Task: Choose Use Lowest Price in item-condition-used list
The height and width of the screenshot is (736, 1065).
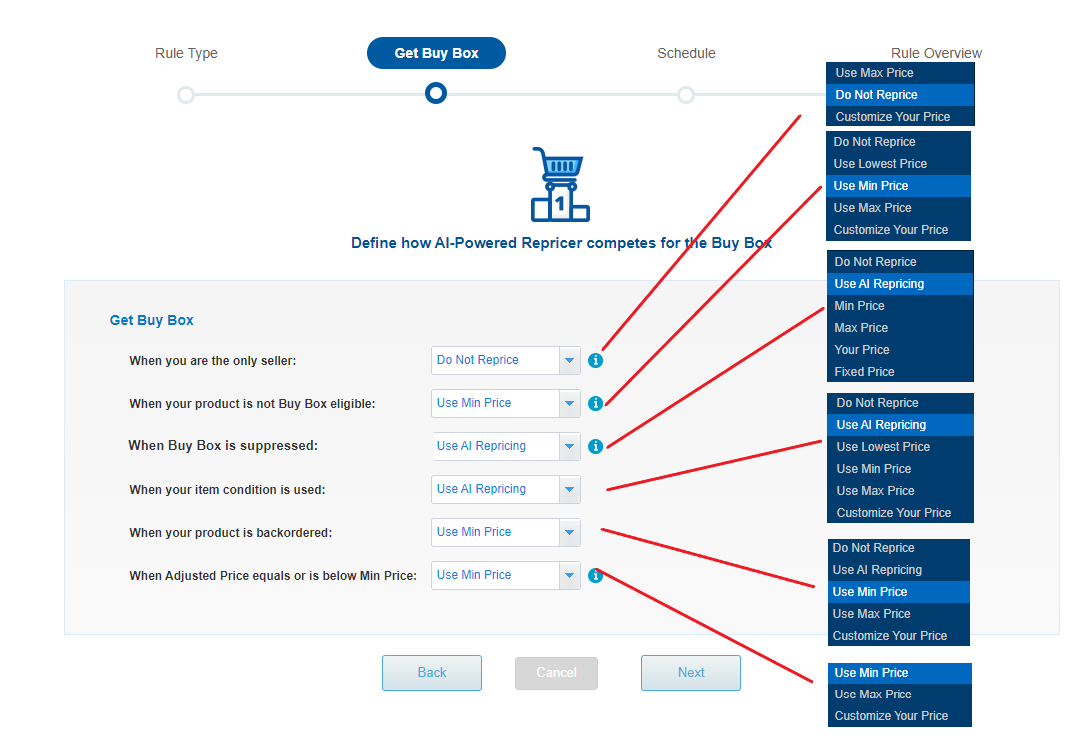Action: 900,447
